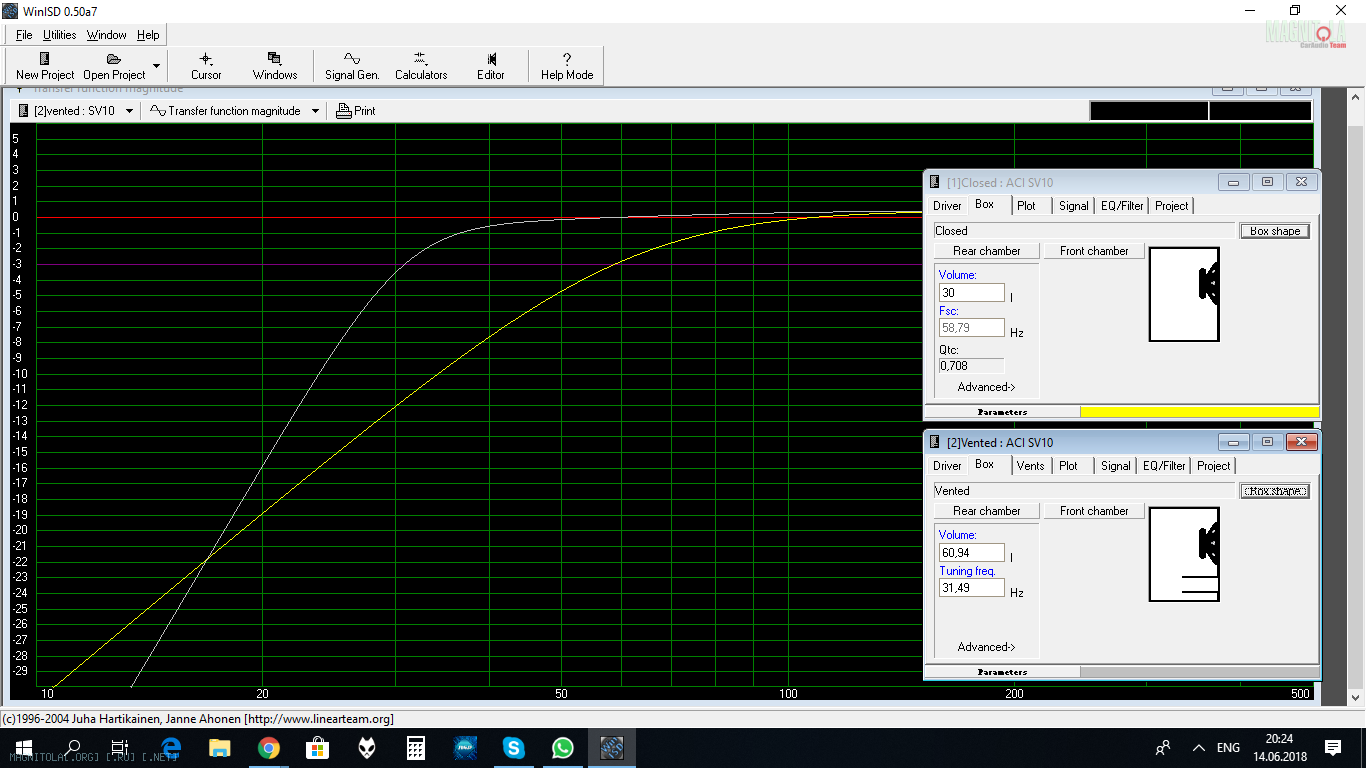The height and width of the screenshot is (768, 1366).
Task: Open the WhatsApp icon in the taskbar
Action: (x=563, y=747)
